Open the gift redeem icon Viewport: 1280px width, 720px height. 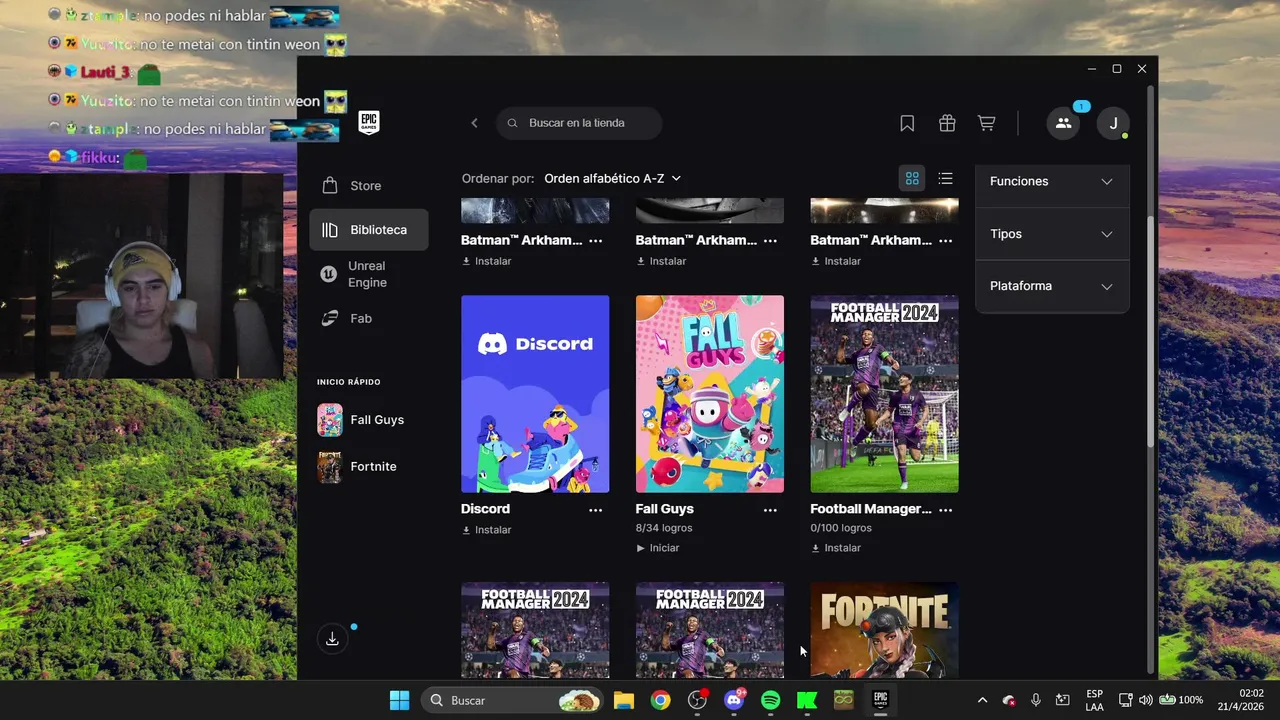click(x=947, y=123)
